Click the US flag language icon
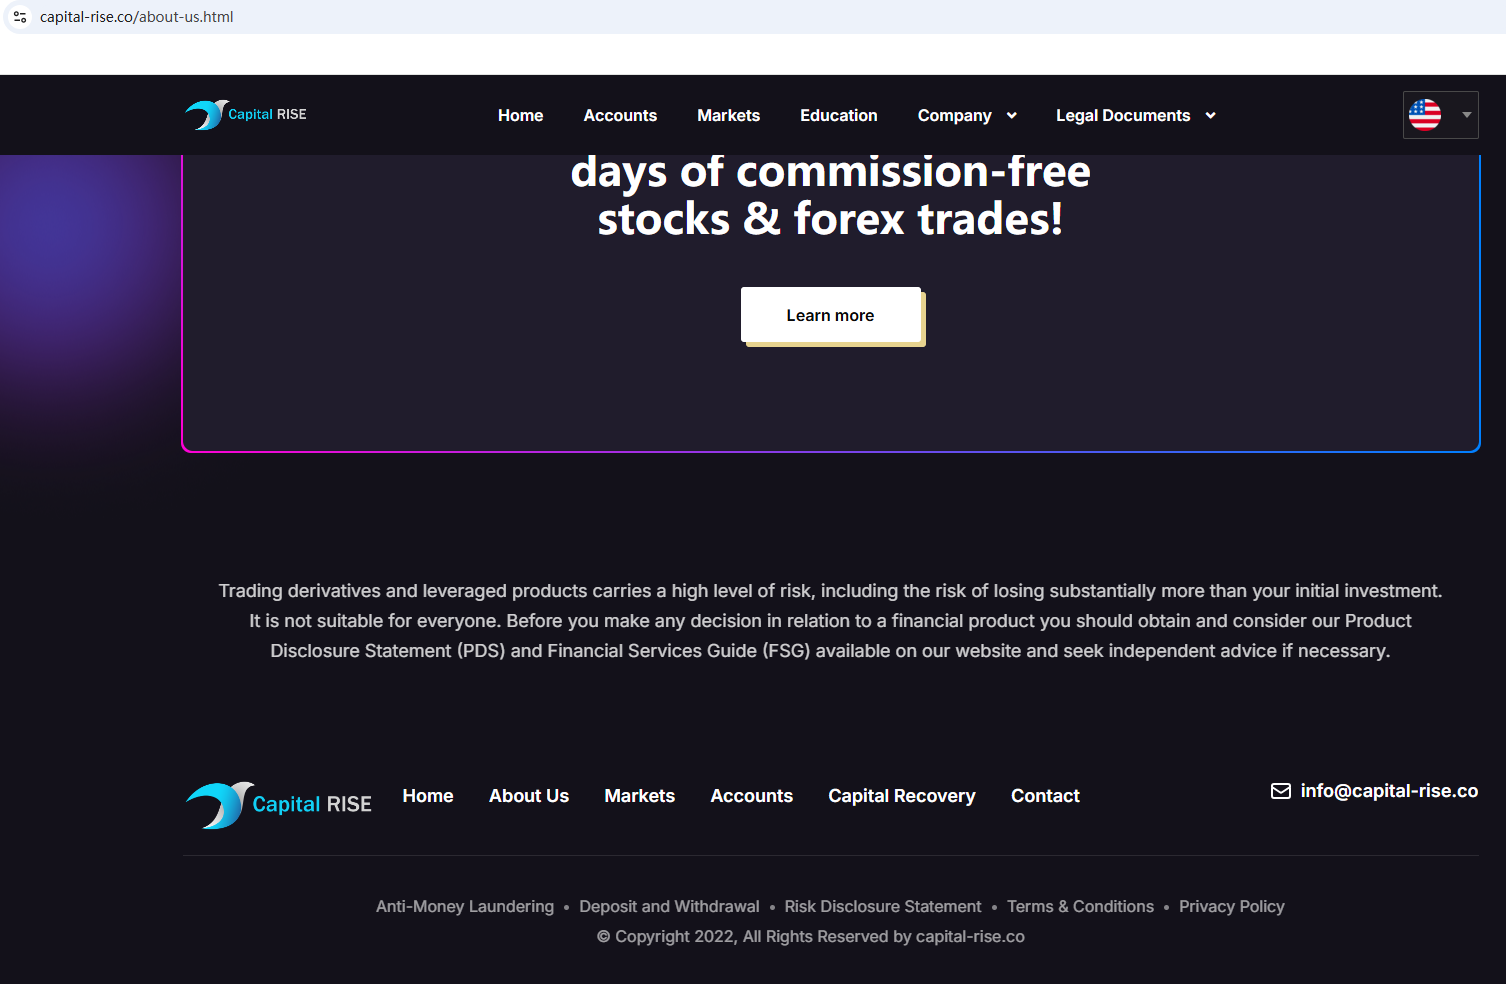1506x984 pixels. click(1425, 115)
